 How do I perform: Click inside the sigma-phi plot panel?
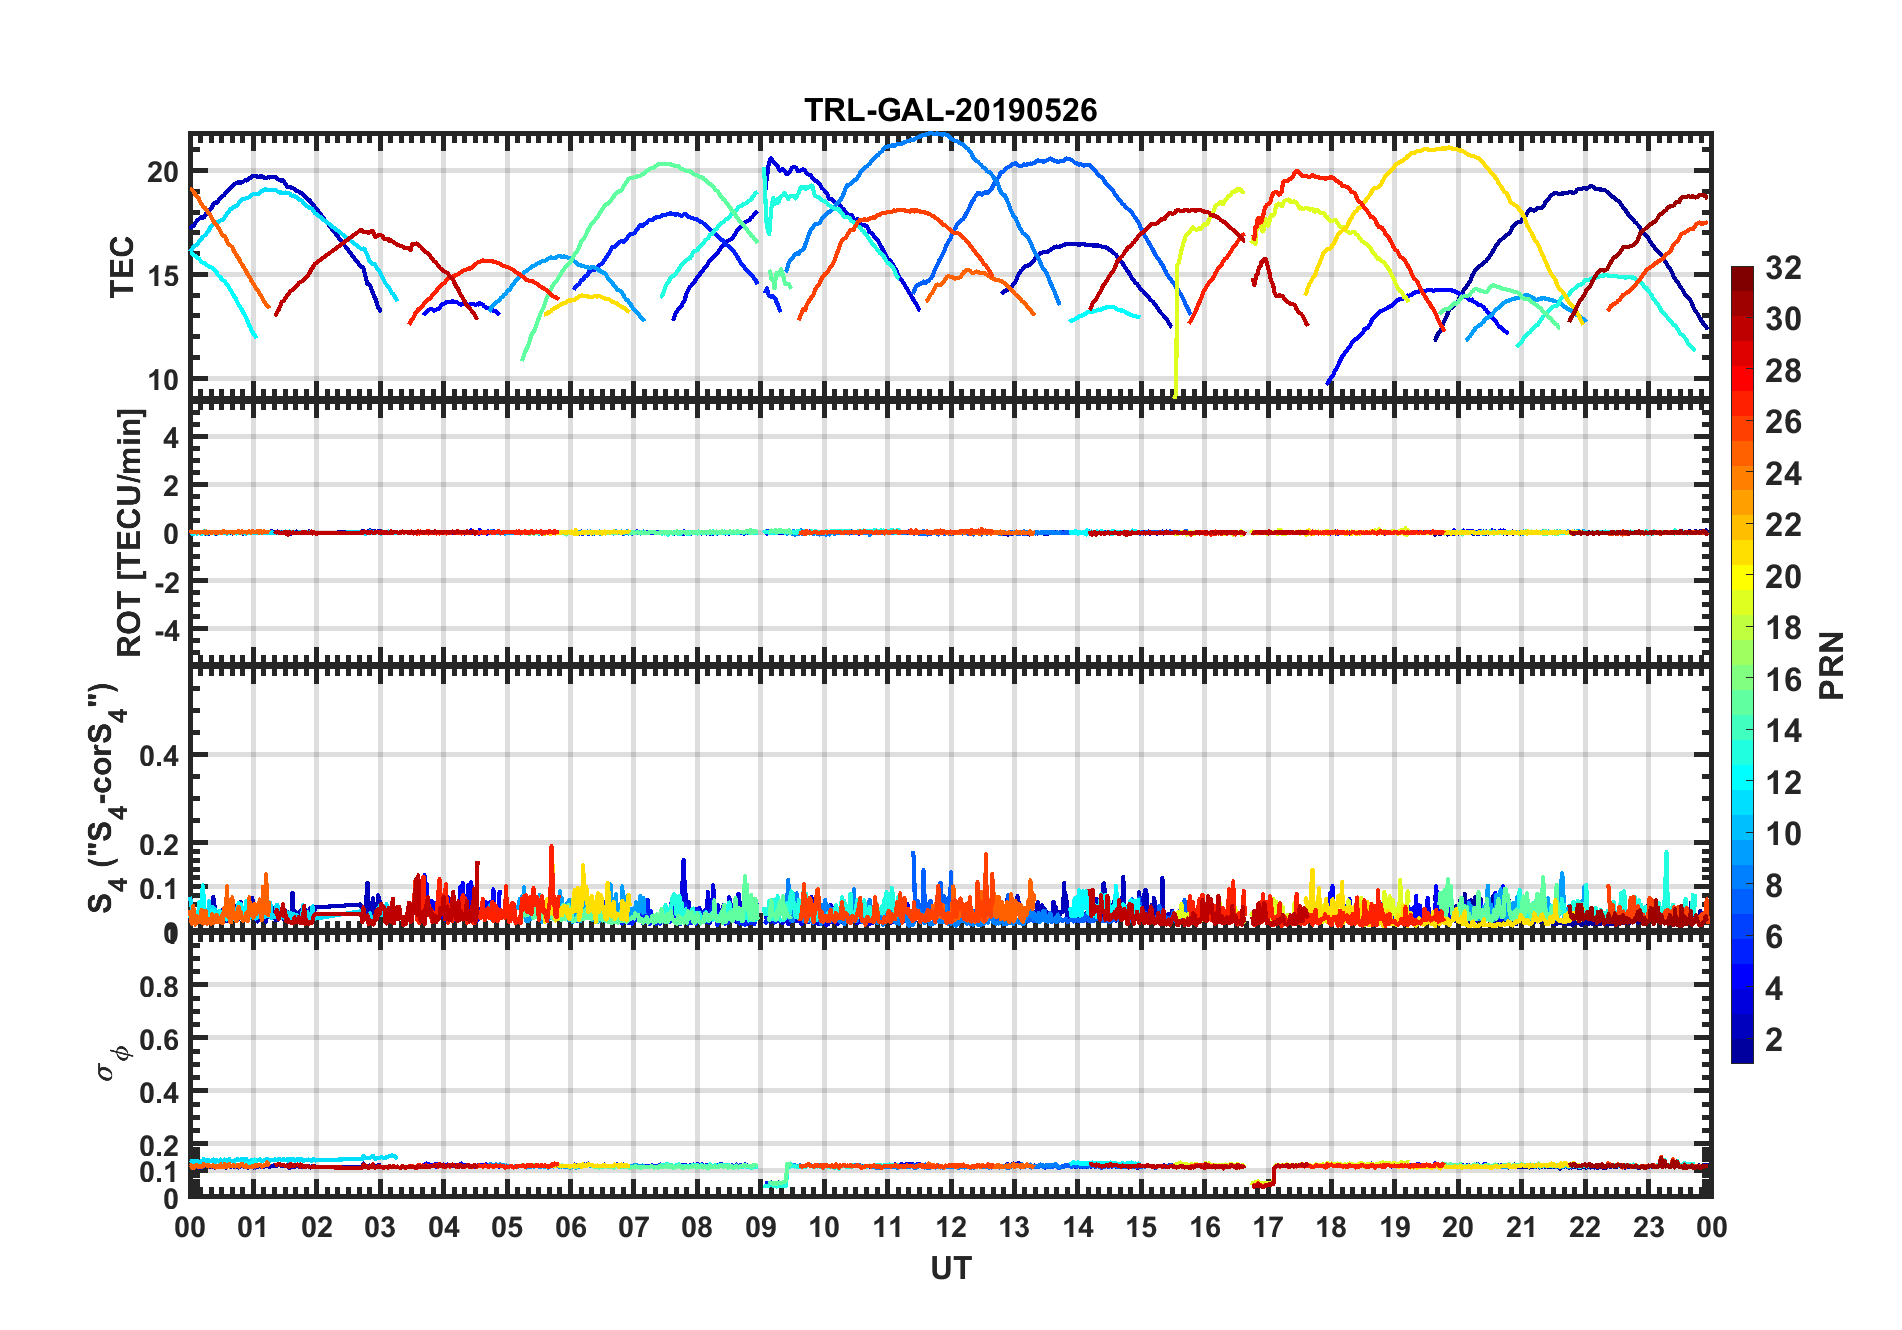[x=950, y=1065]
